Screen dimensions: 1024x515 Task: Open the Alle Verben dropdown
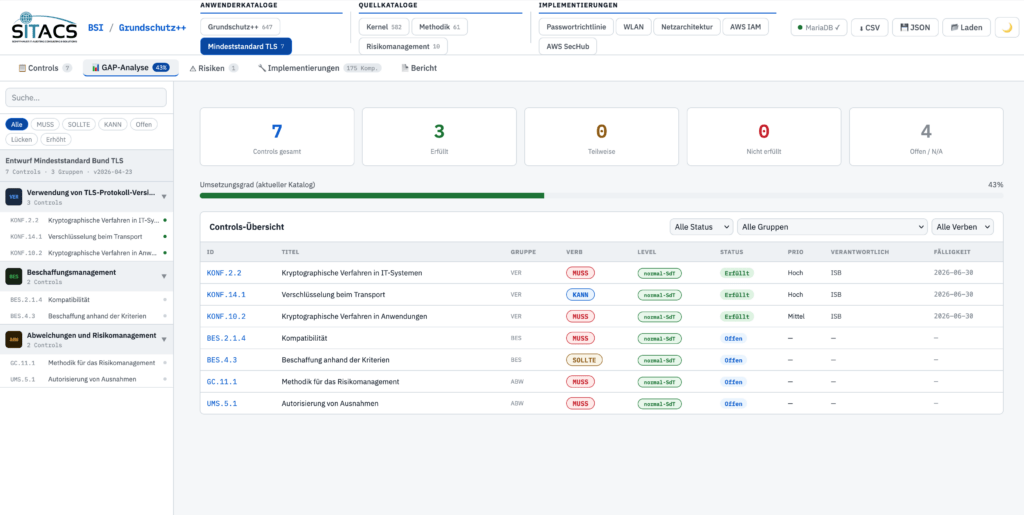click(x=963, y=226)
